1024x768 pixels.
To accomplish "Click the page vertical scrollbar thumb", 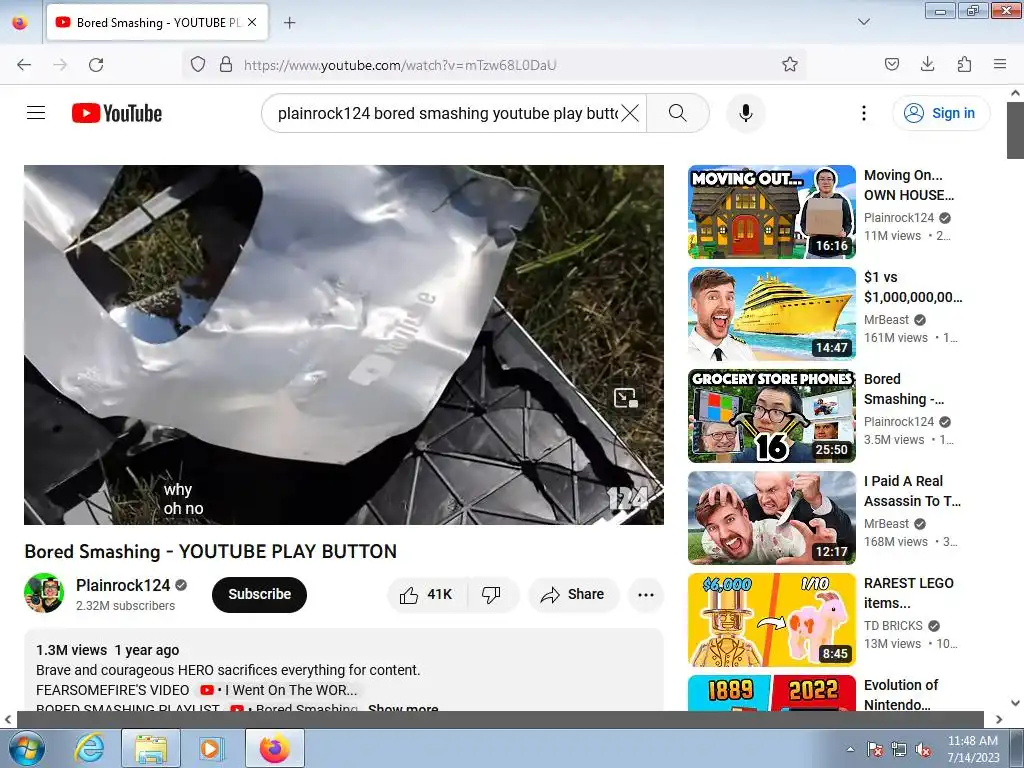I will point(1015,129).
